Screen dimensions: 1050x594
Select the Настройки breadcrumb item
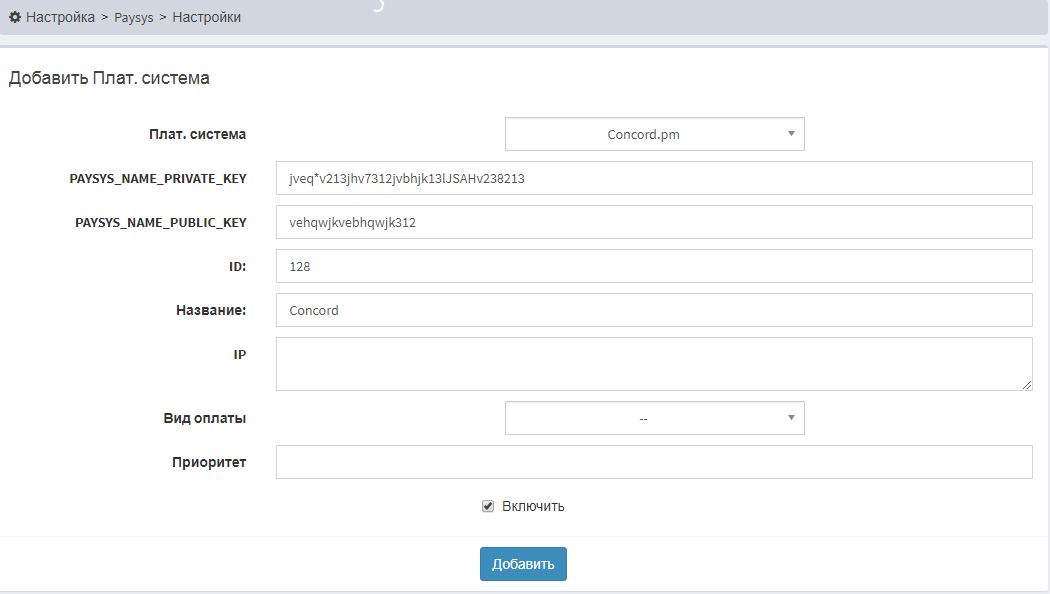(x=206, y=17)
